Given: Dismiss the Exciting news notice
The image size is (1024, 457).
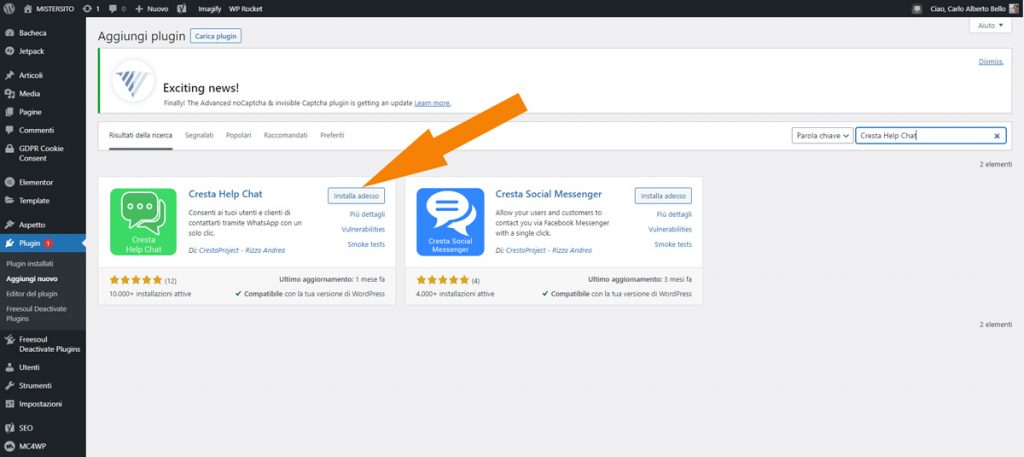Looking at the screenshot, I should 991,61.
